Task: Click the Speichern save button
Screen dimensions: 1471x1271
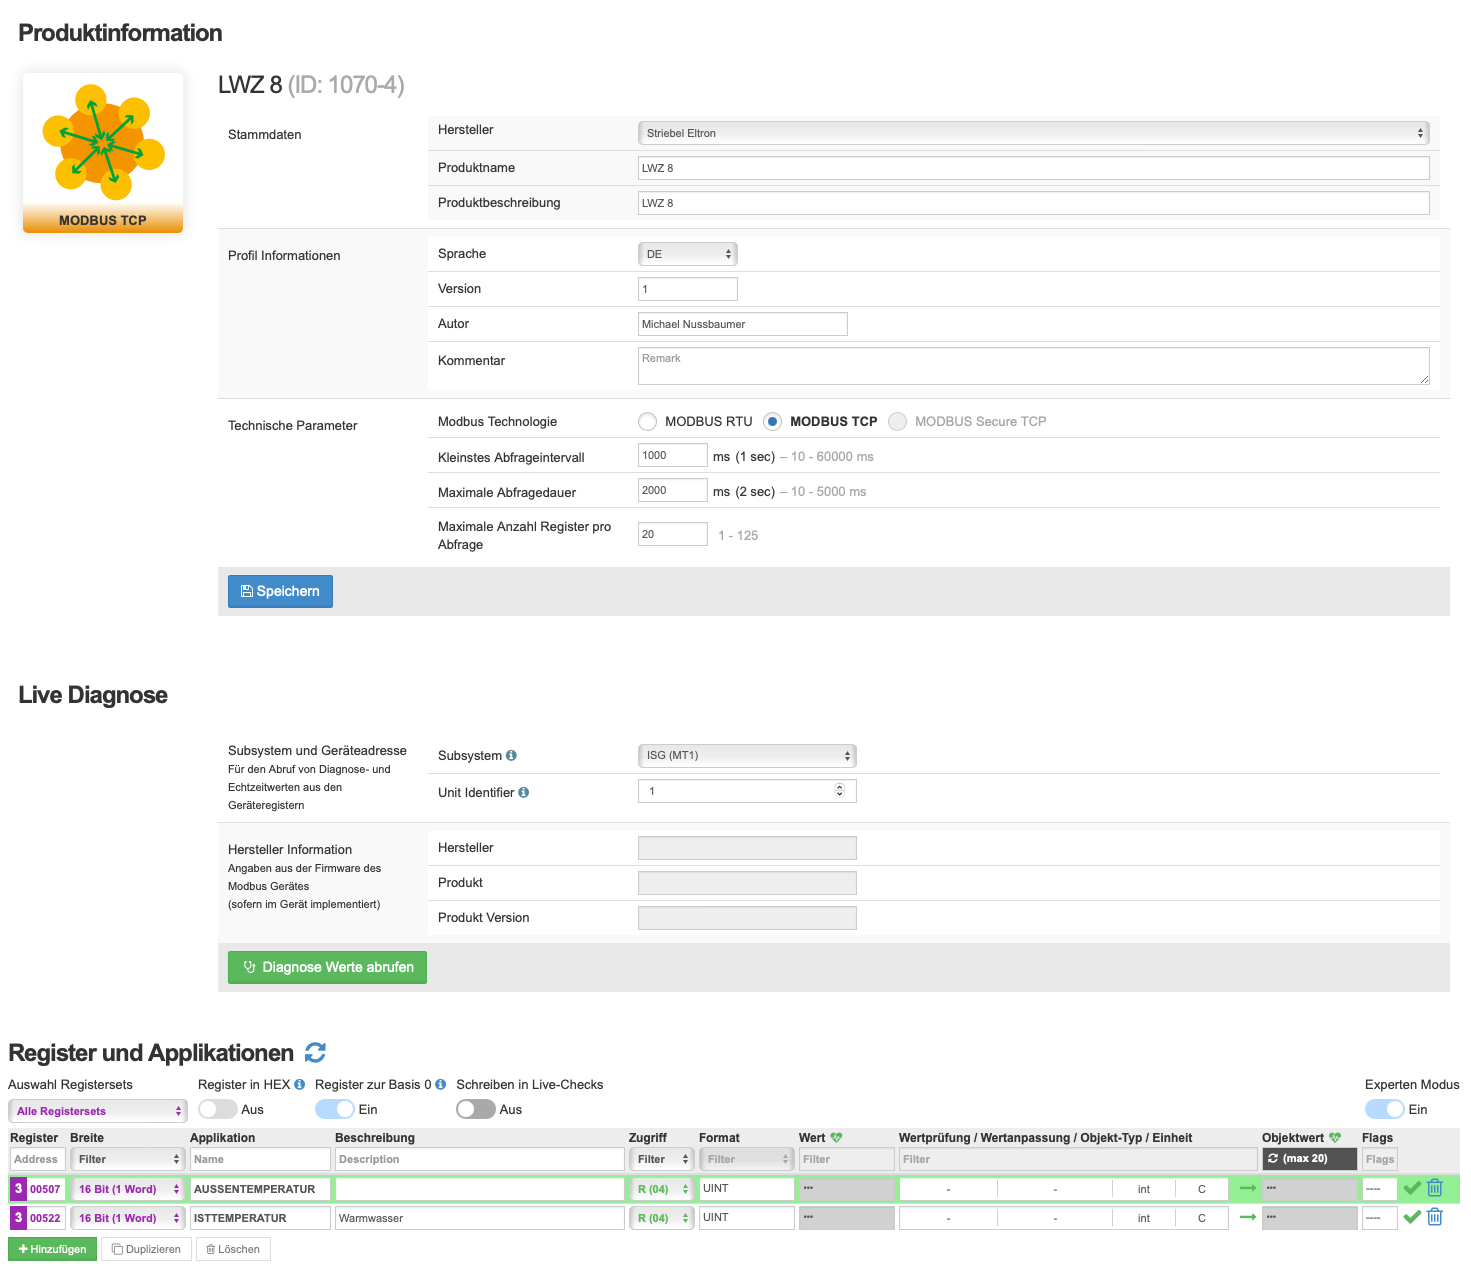Action: [280, 591]
